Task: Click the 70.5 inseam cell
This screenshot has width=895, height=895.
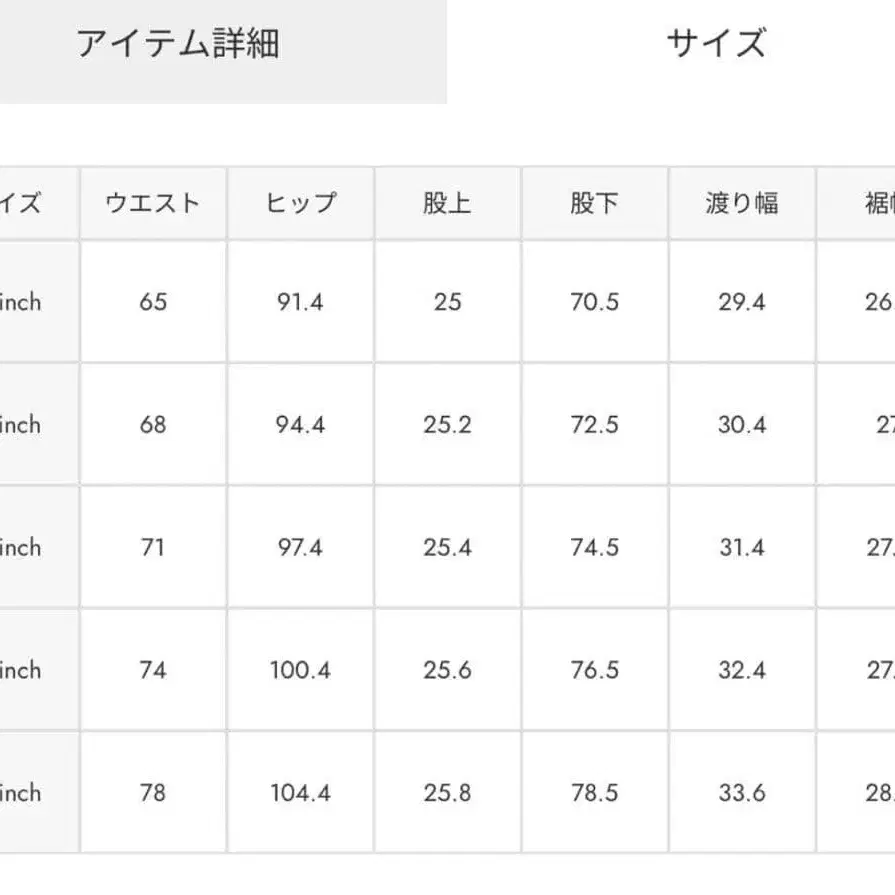Action: (594, 301)
